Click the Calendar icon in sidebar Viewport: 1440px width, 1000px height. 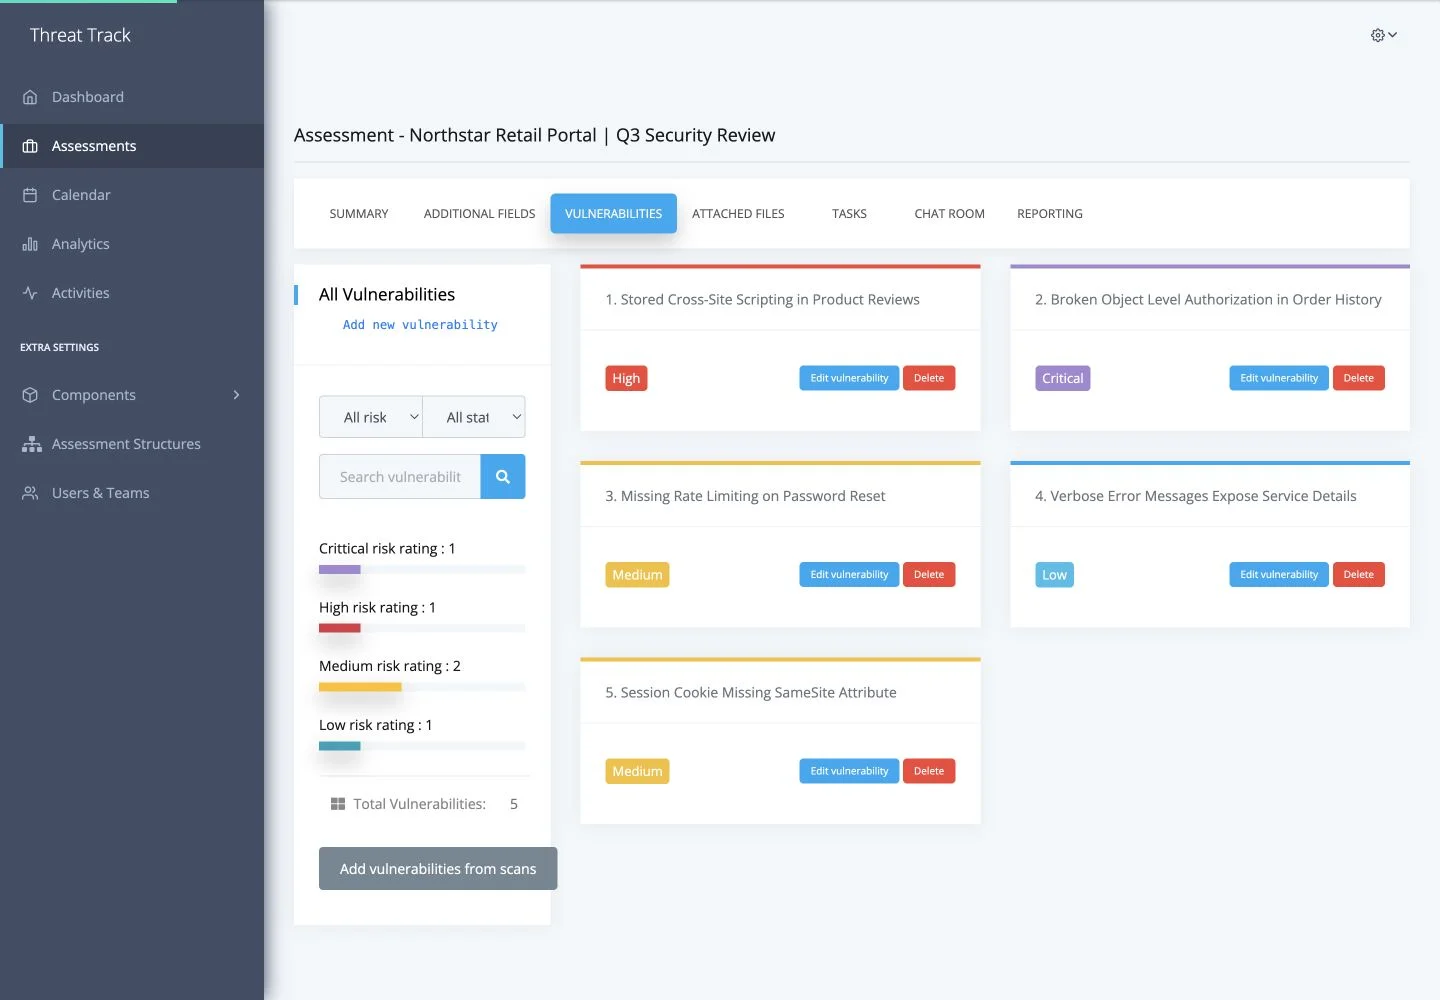(x=30, y=195)
